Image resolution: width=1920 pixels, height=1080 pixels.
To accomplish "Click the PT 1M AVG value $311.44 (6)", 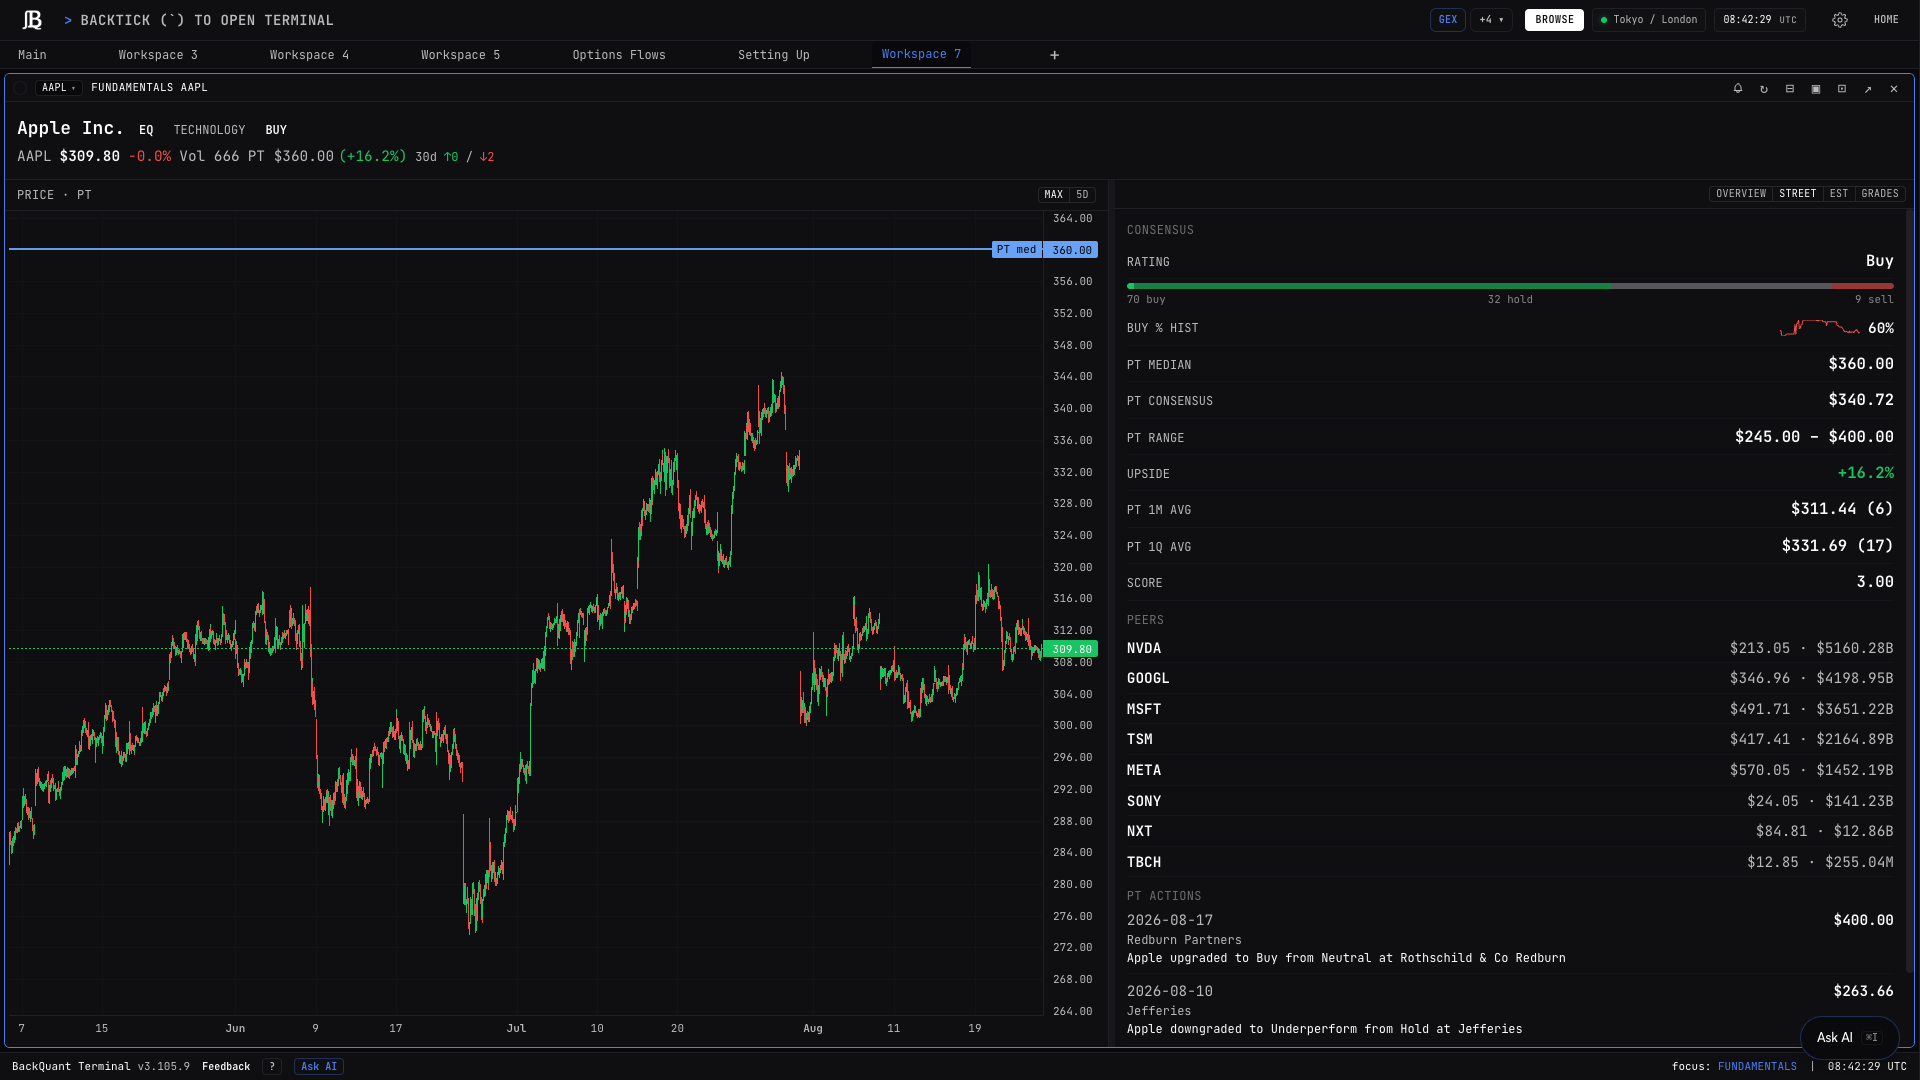I will [x=1842, y=509].
